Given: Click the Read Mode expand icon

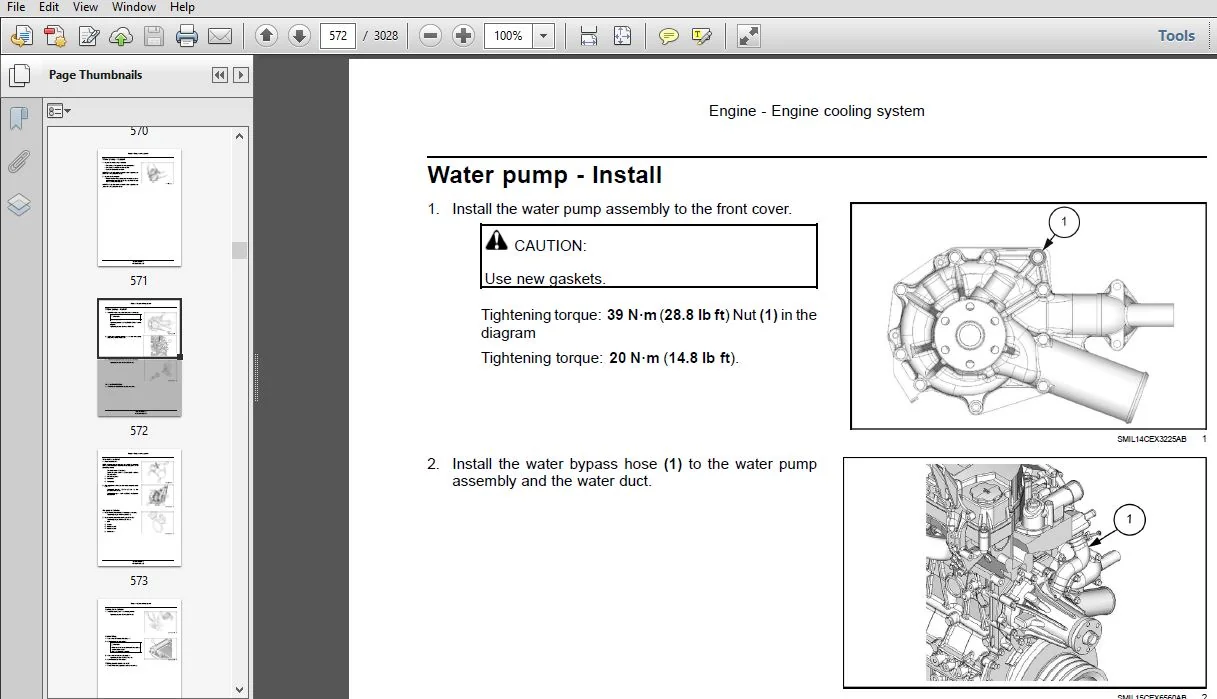Looking at the screenshot, I should tap(748, 37).
